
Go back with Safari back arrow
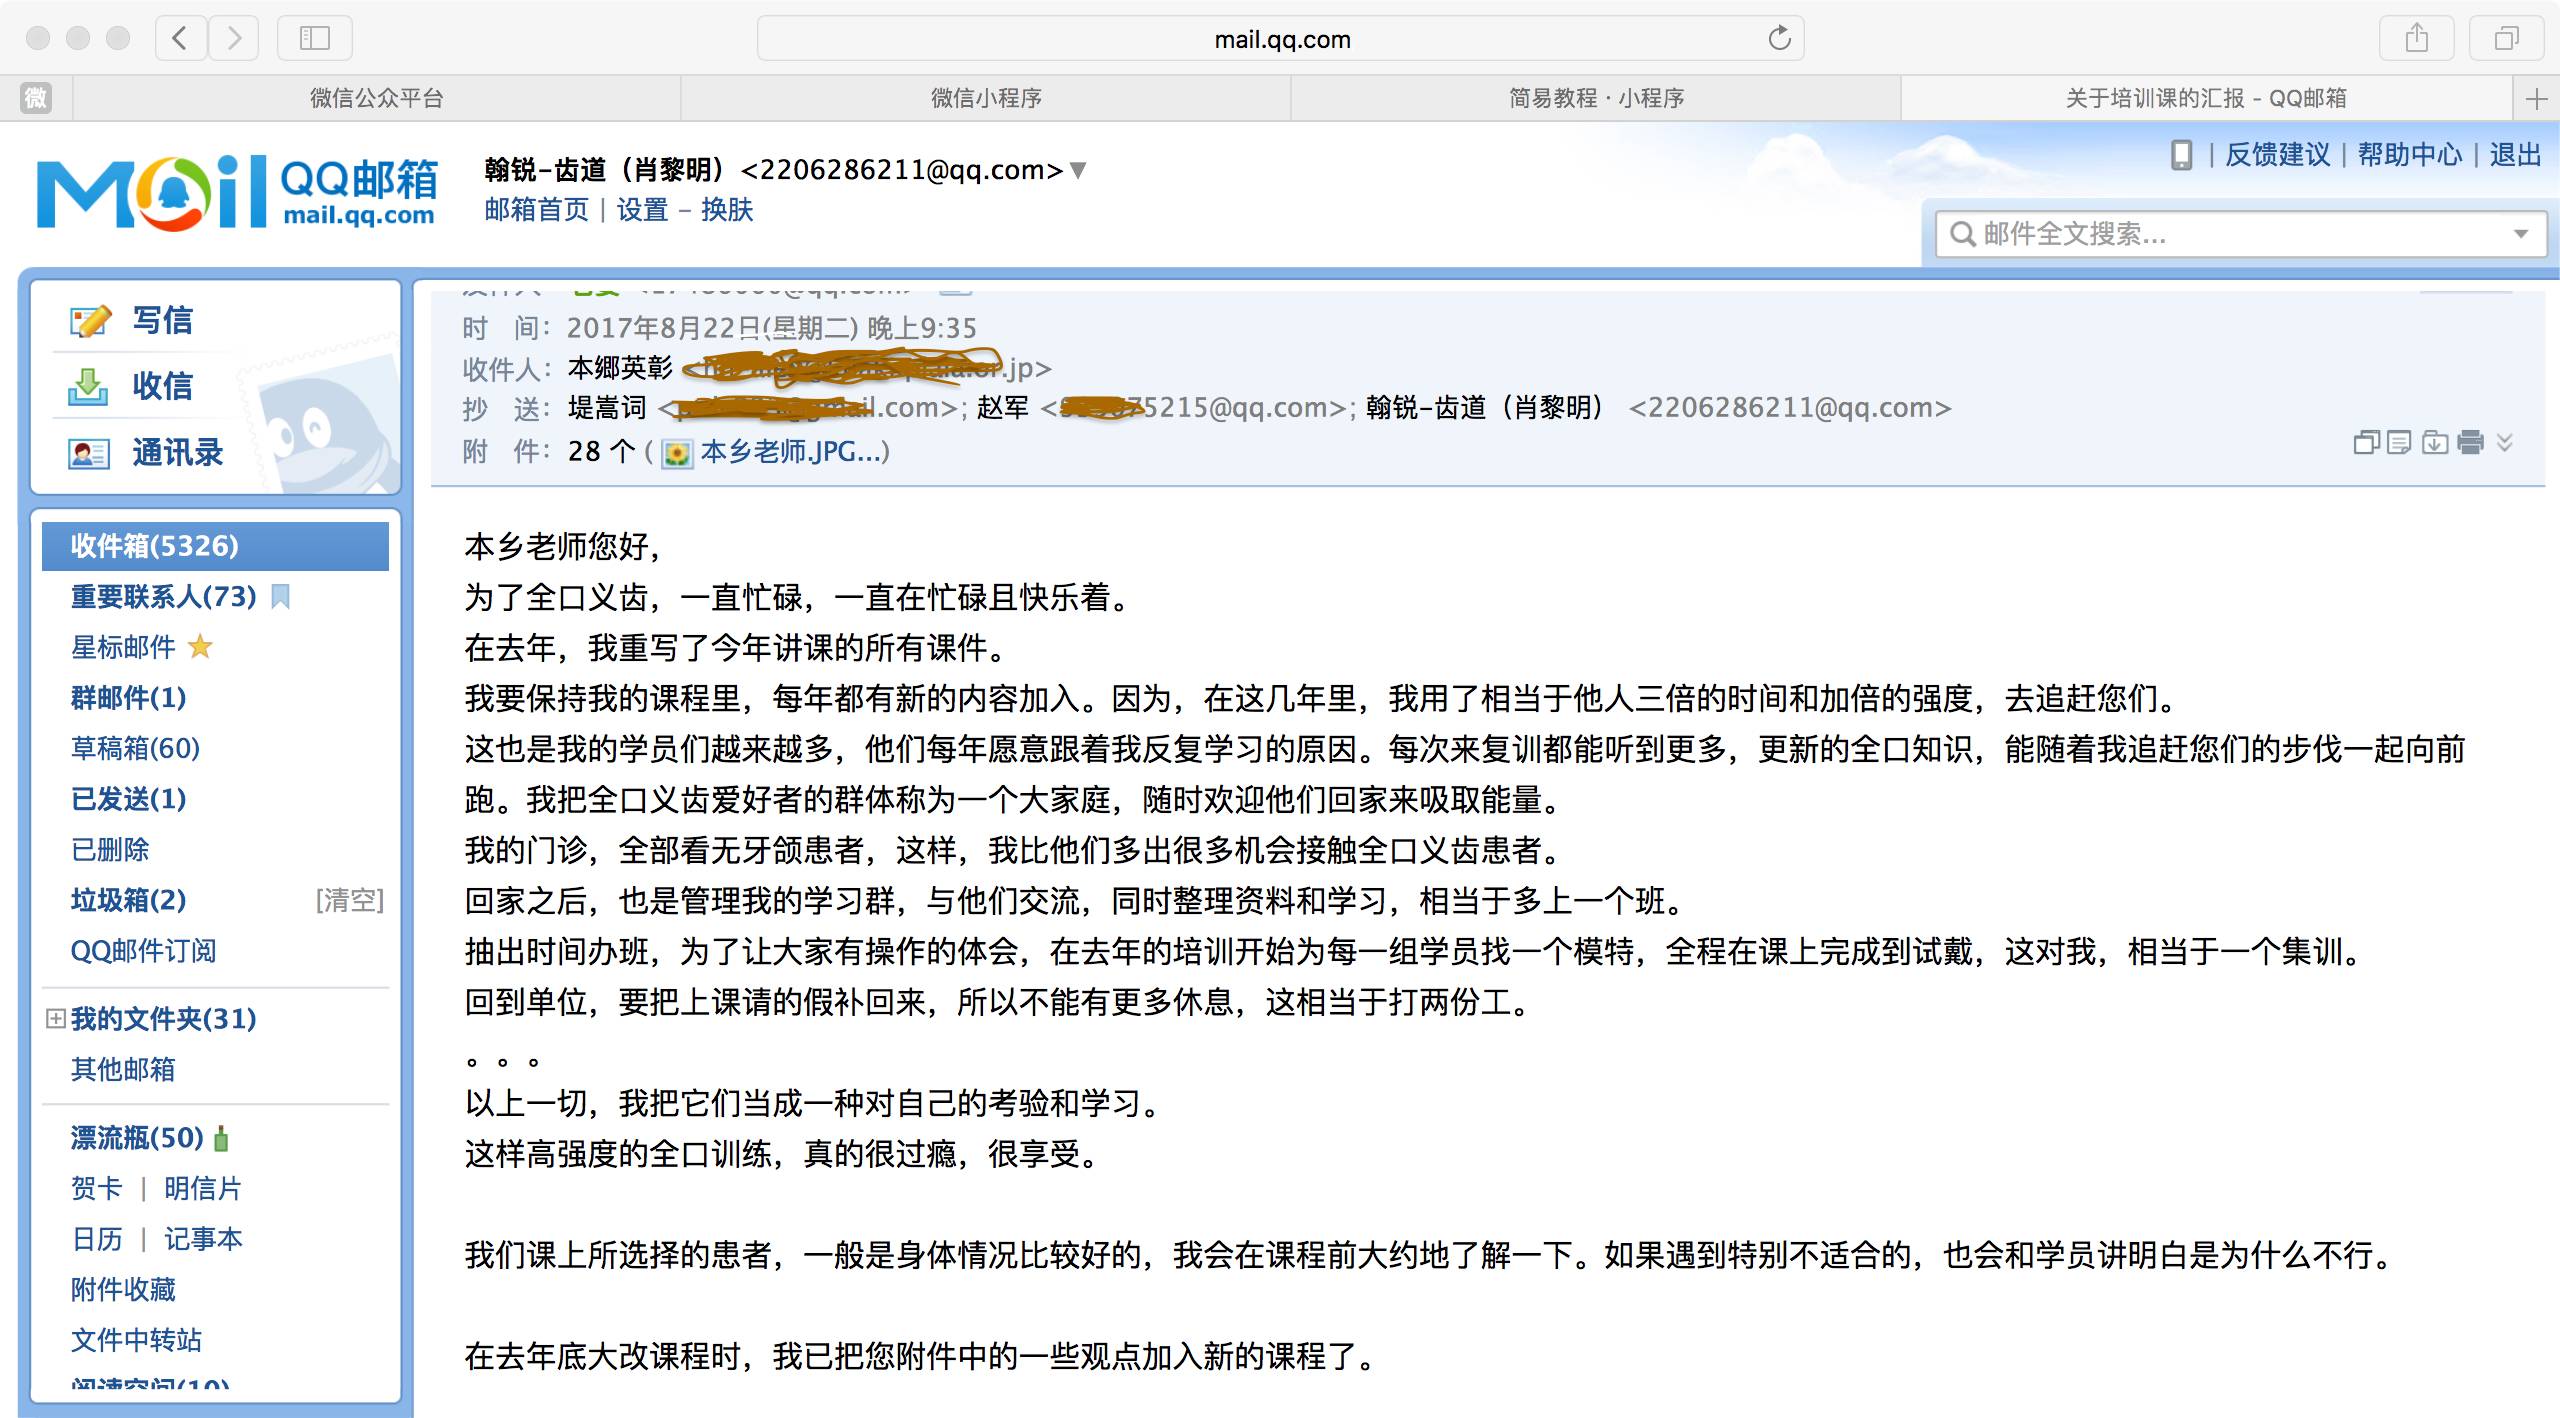tap(180, 39)
